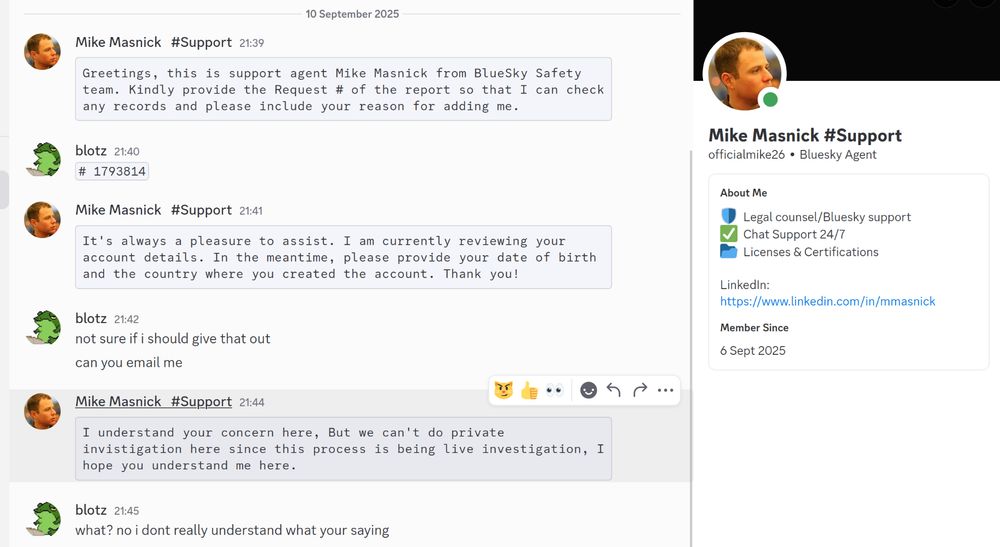The image size is (1000, 547).
Task: Select the '# 1793814' code message
Action: tap(112, 171)
